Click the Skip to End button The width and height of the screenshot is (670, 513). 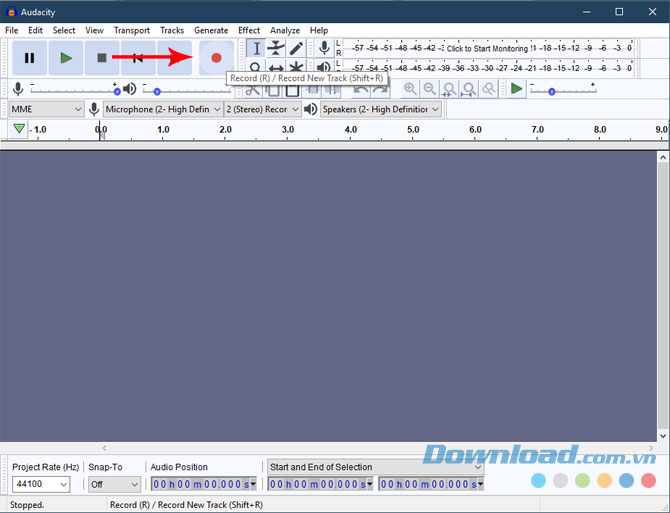174,58
